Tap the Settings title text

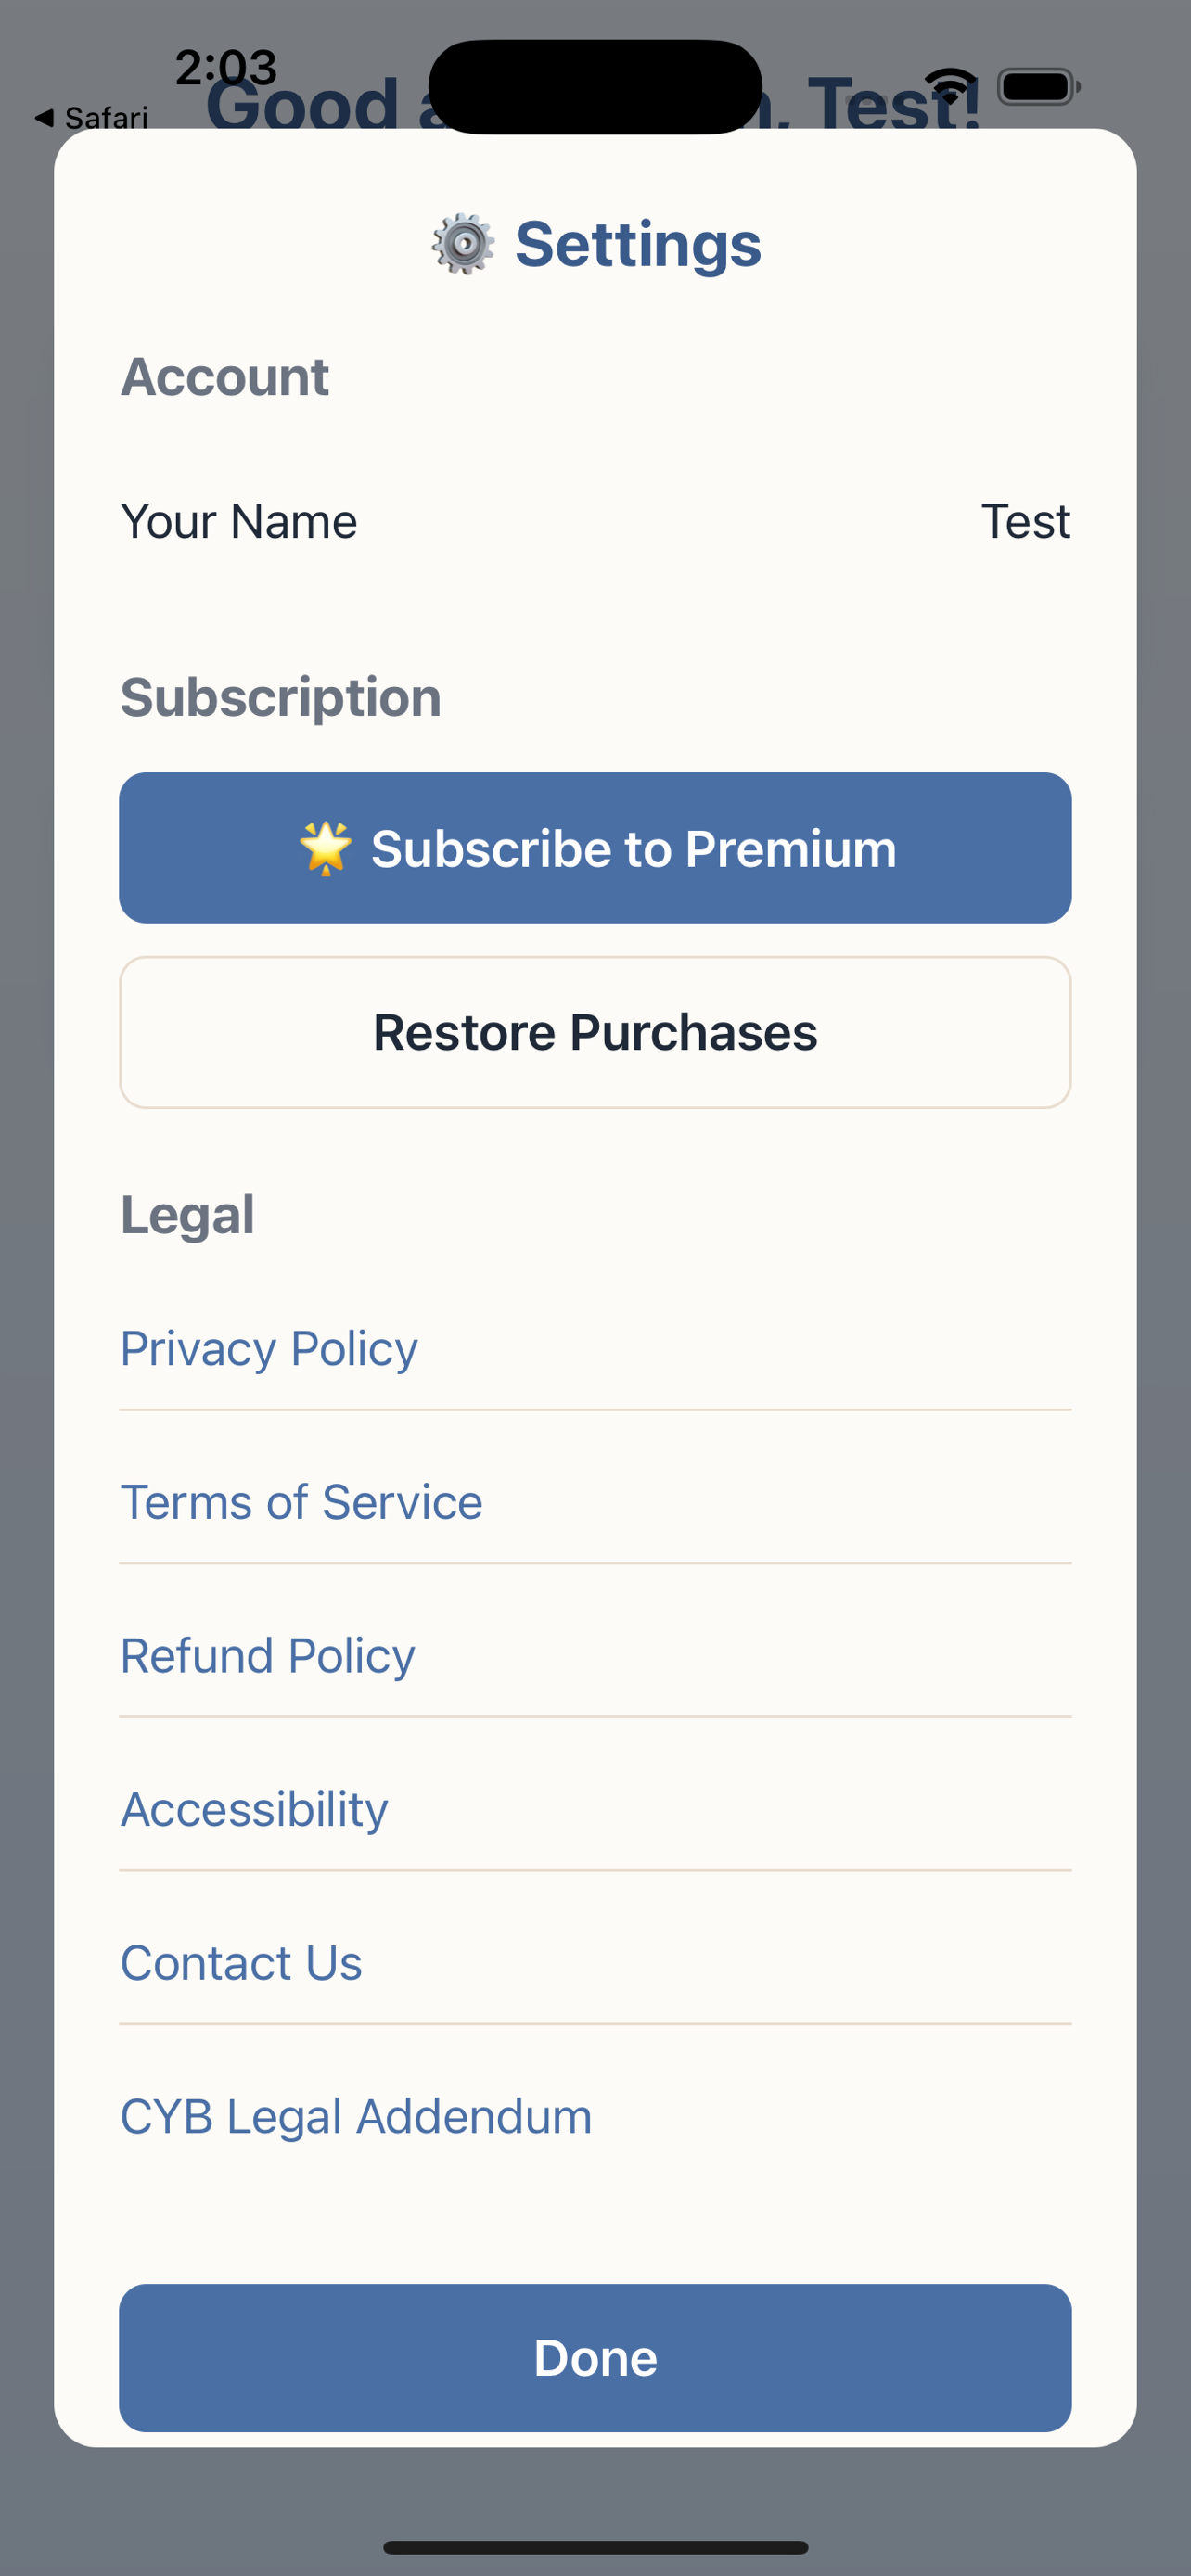pos(638,244)
